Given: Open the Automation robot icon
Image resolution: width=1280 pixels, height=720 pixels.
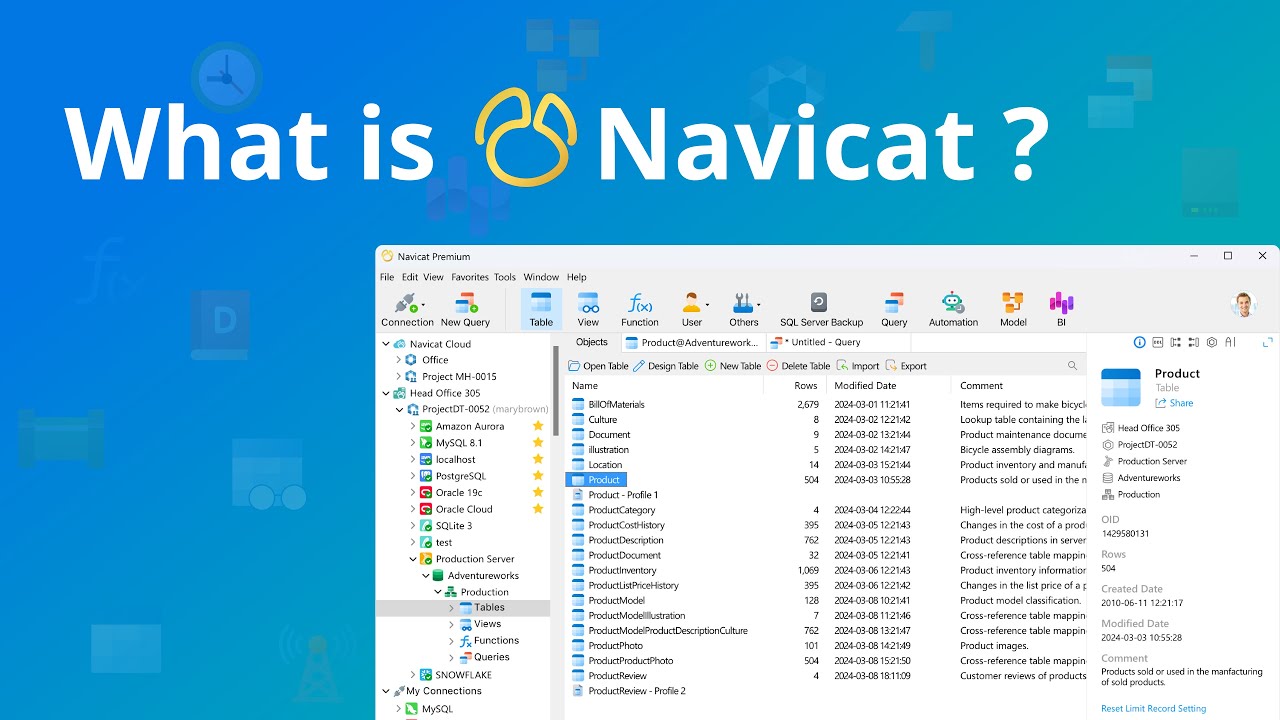Looking at the screenshot, I should pyautogui.click(x=953, y=309).
